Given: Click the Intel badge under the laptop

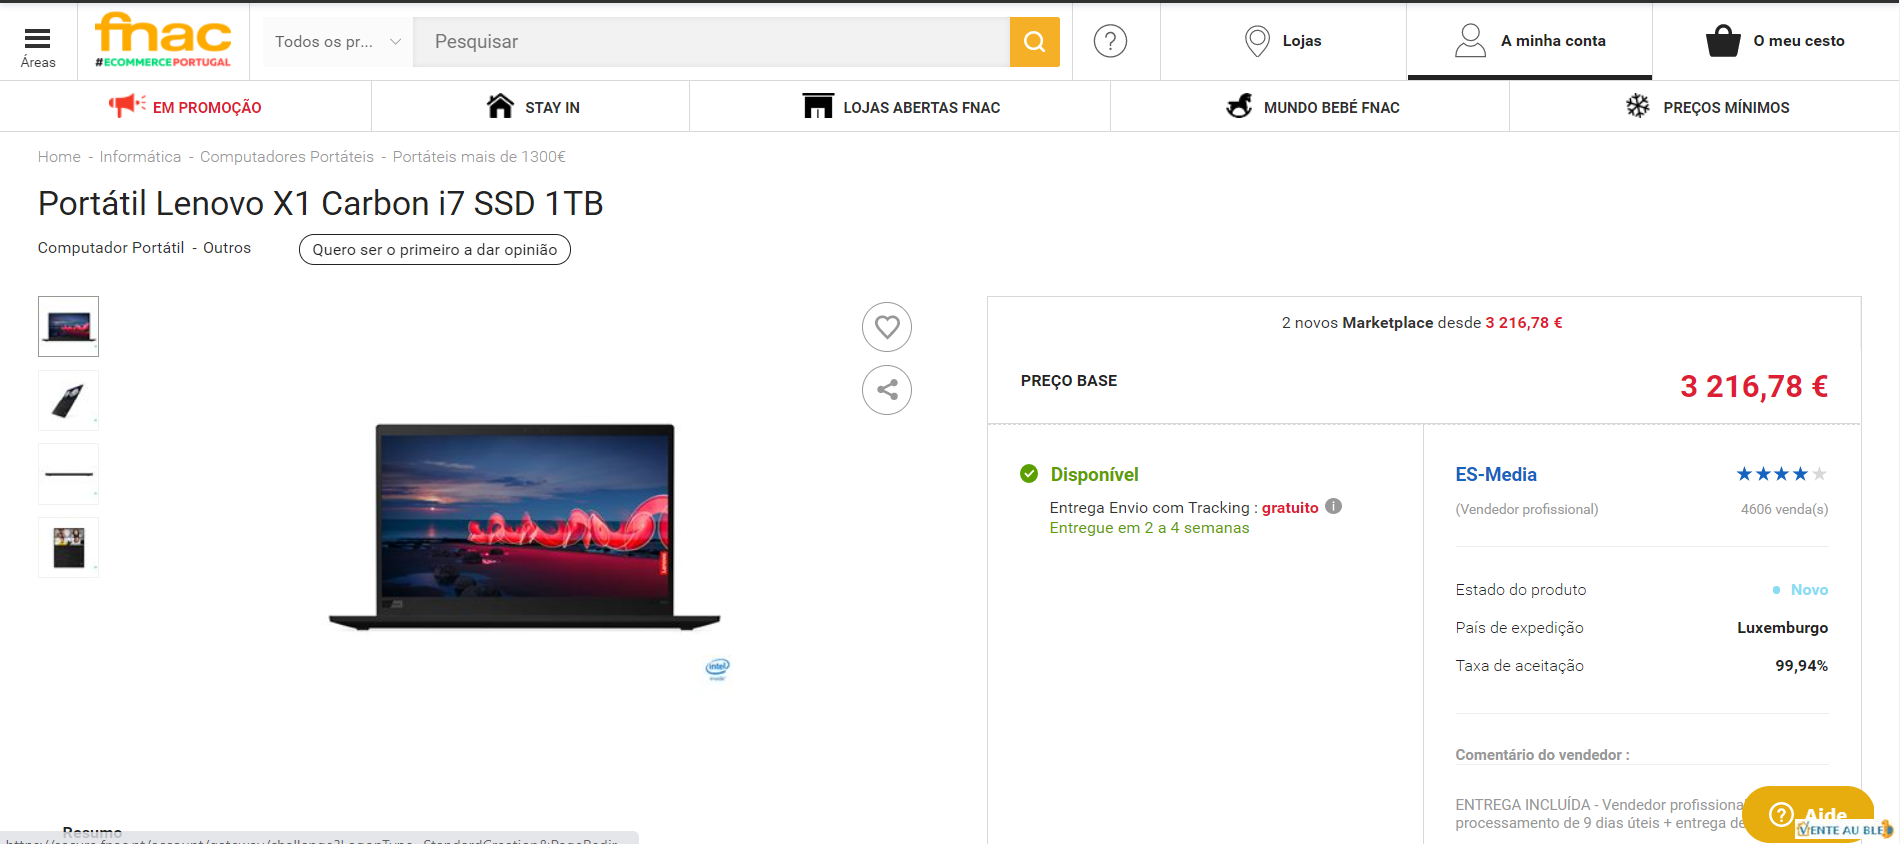Looking at the screenshot, I should click(718, 669).
